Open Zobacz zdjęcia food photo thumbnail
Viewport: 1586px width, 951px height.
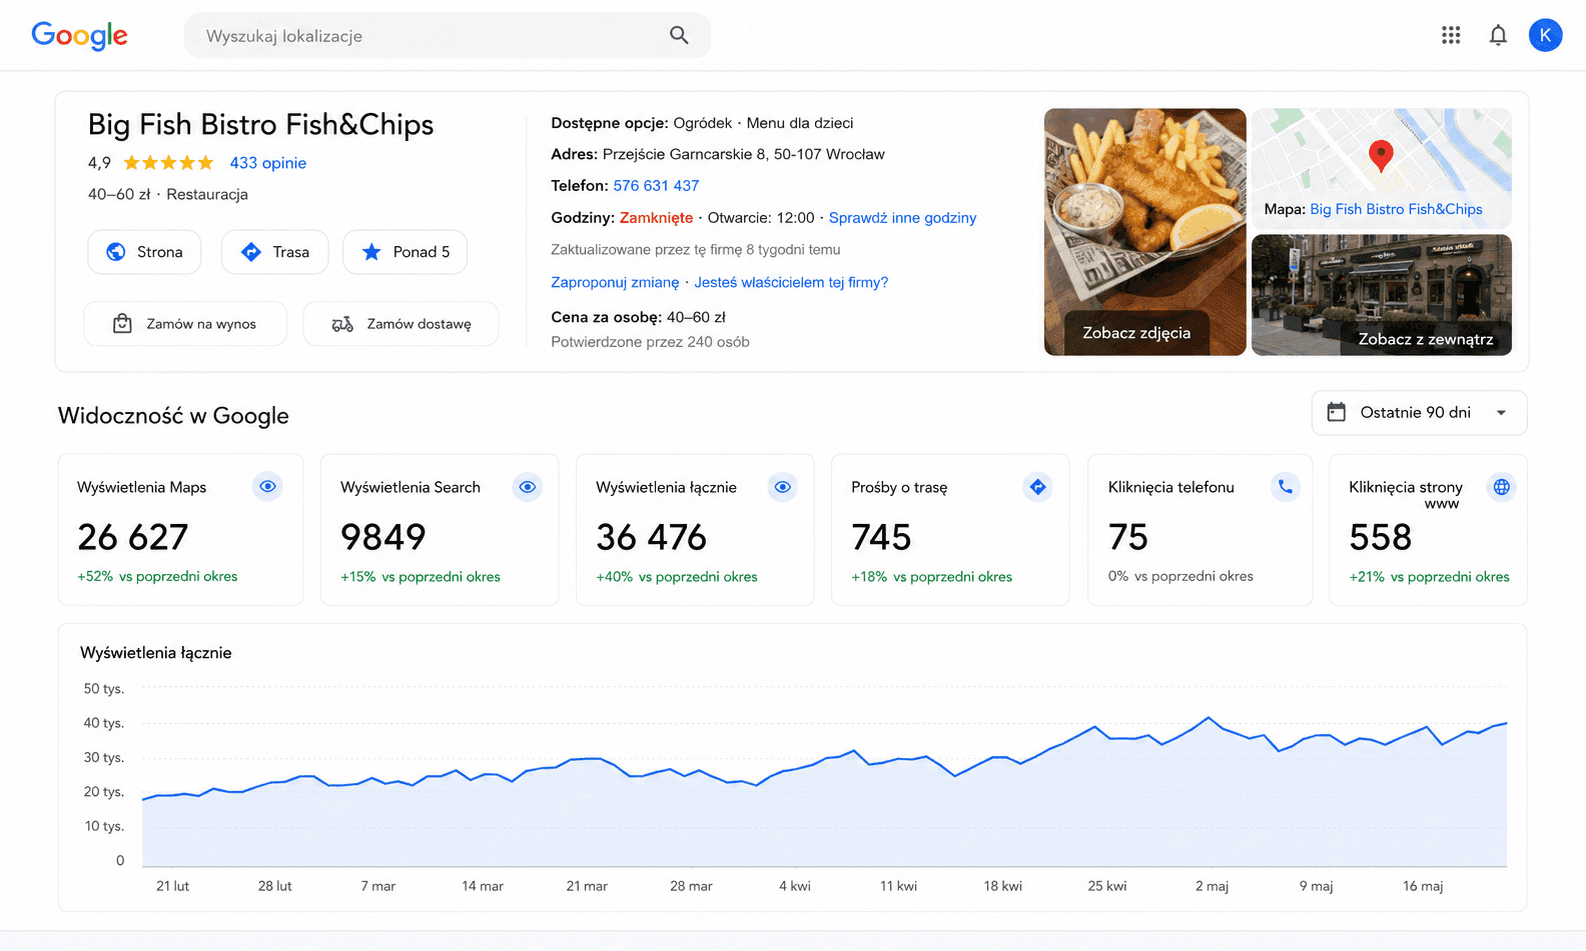[1145, 232]
